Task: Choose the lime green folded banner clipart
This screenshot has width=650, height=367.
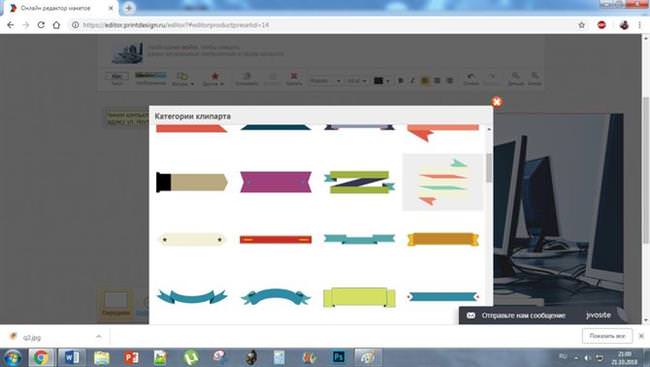Action: click(x=359, y=297)
